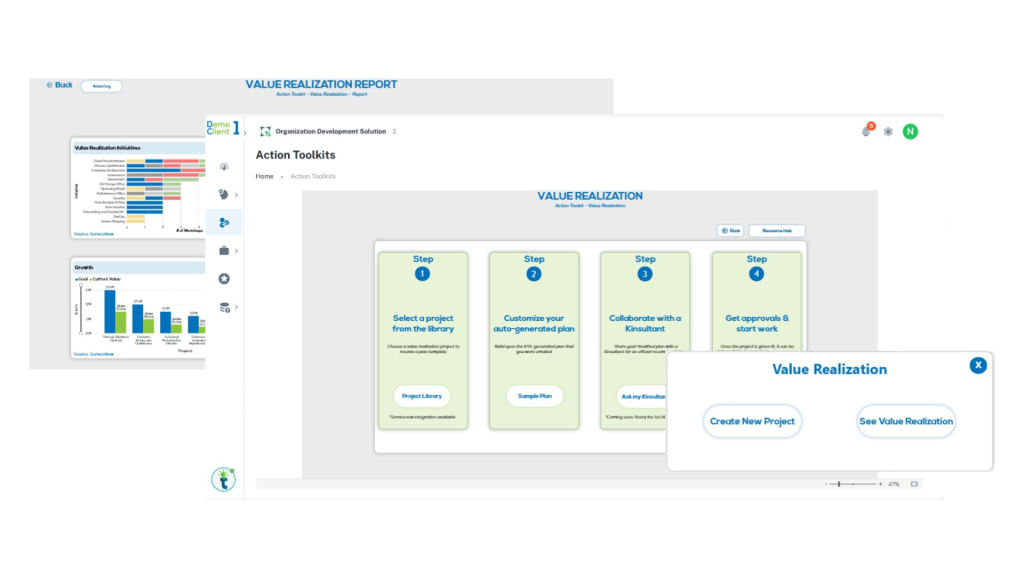Screen dimensions: 1024x576
Task: Close the Value Realization popup
Action: pyautogui.click(x=978, y=365)
